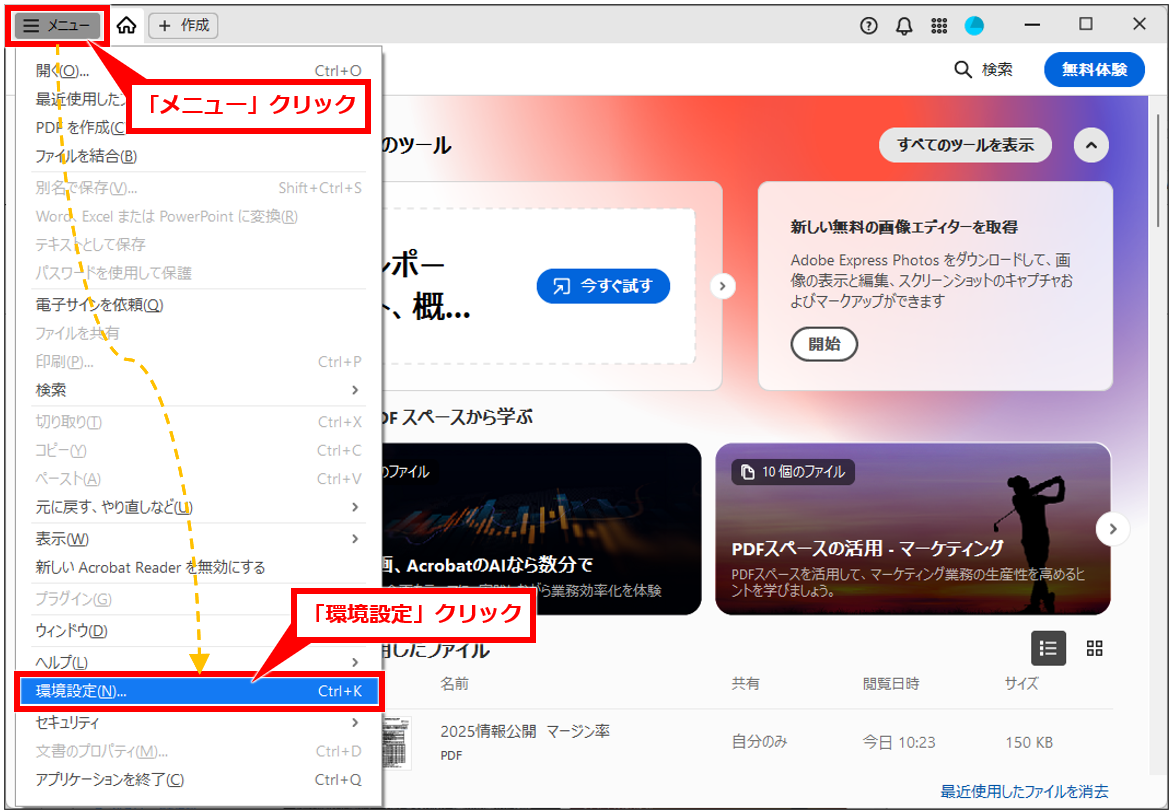The image size is (1169, 810).
Task: Click the 検索 magnifier icon
Action: click(x=963, y=69)
